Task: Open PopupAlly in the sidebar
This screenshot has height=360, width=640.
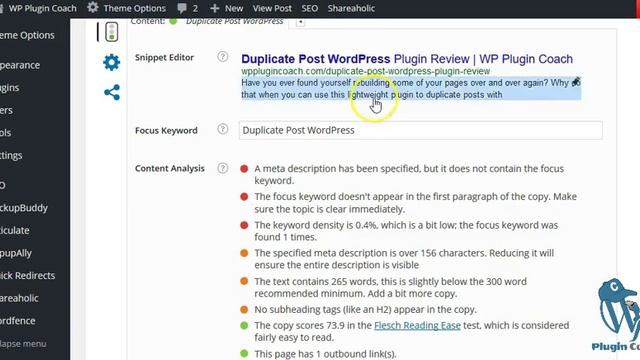Action: [16, 253]
